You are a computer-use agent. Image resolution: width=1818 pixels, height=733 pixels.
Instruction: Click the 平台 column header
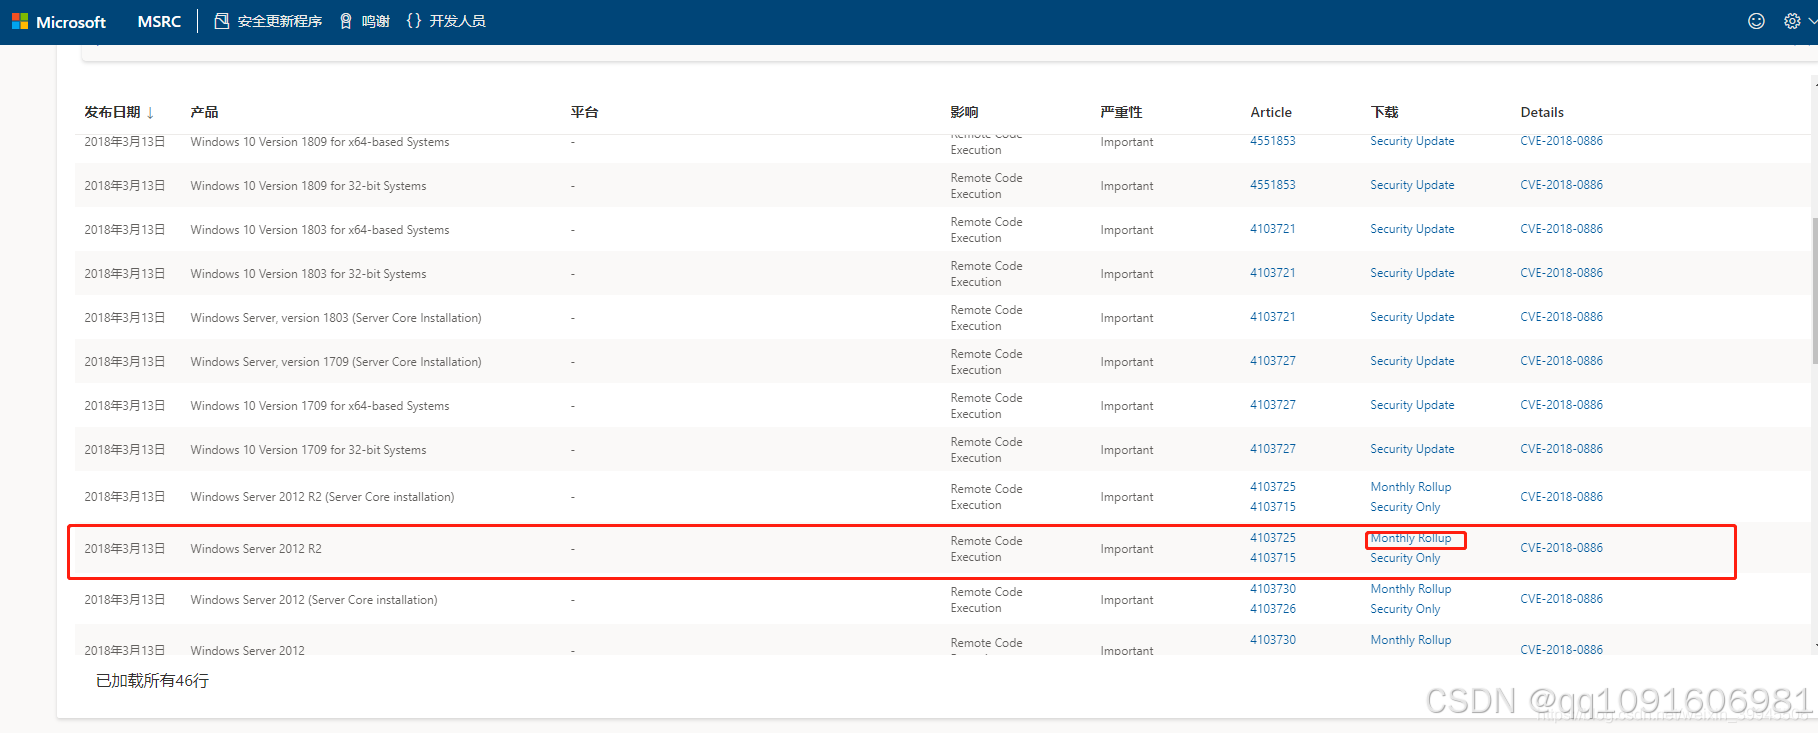point(584,112)
